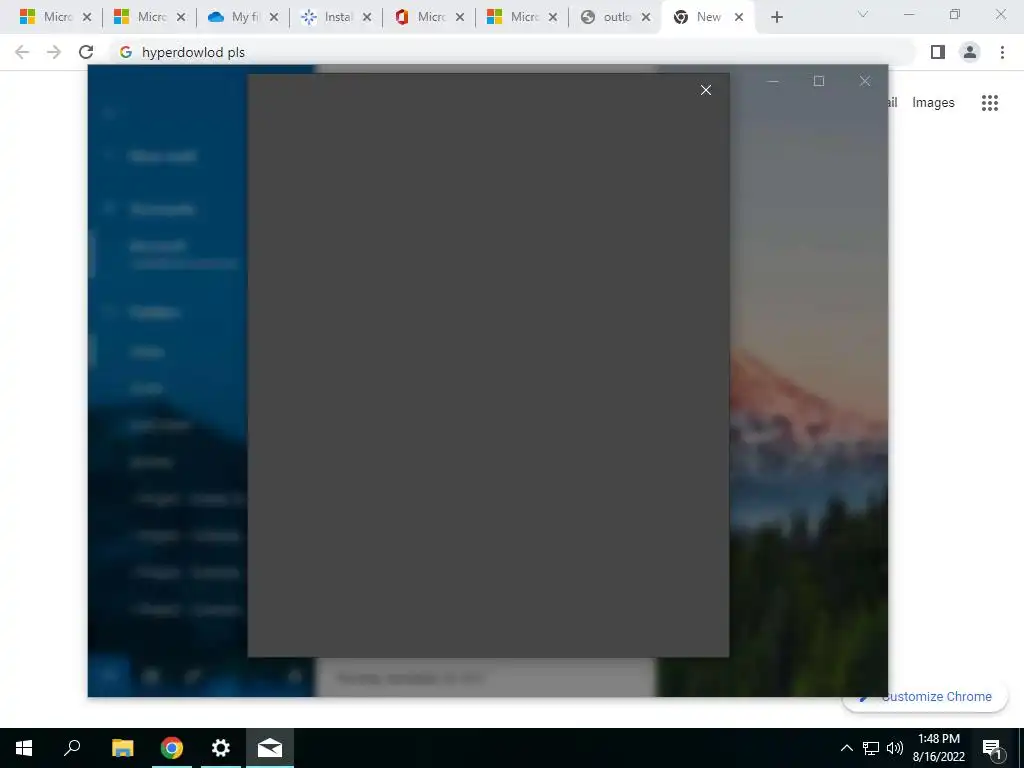The width and height of the screenshot is (1024, 768).
Task: Close the Mail app window
Action: 865,82
